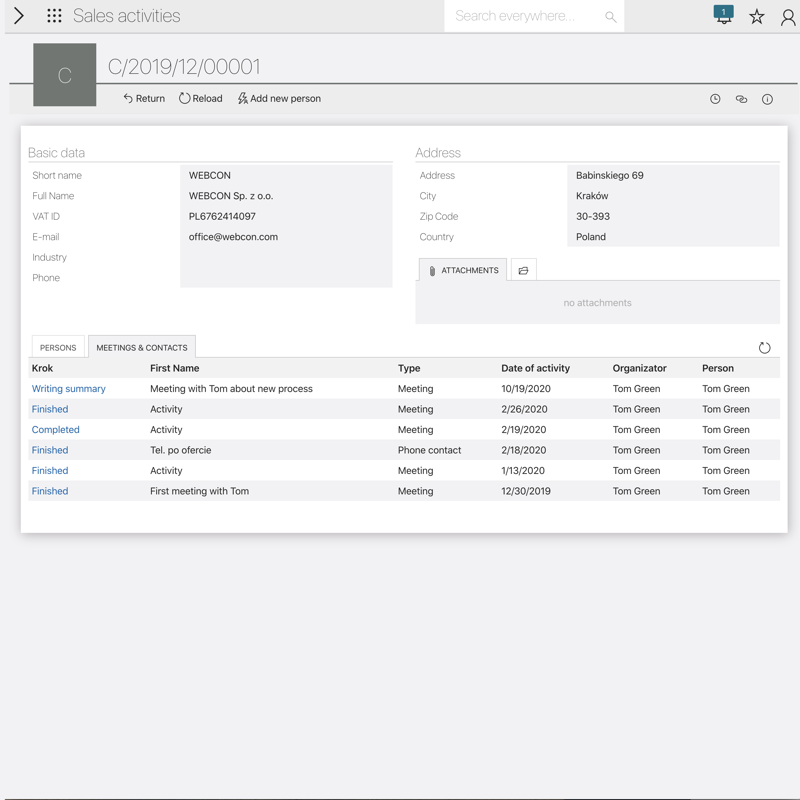The image size is (800, 800).
Task: Click the search magnifier icon
Action: point(610,17)
